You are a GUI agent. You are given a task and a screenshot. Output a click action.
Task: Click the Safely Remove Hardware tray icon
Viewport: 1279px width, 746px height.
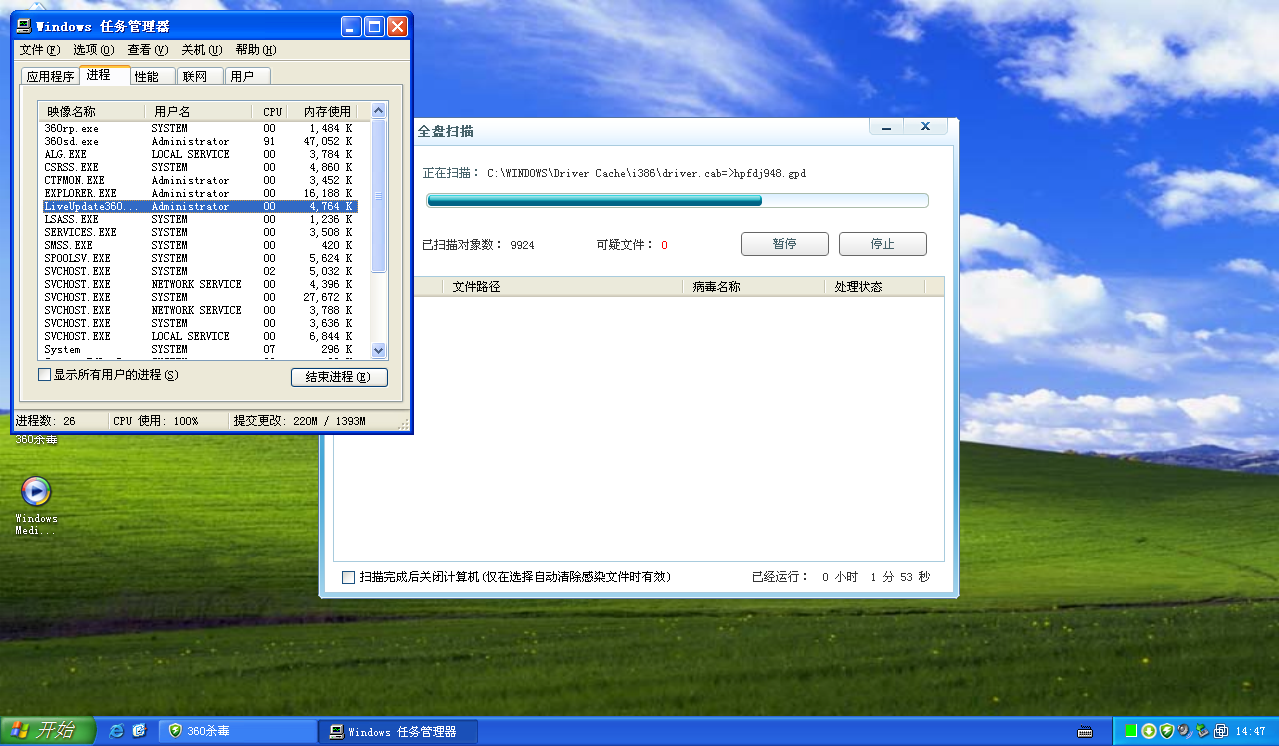click(1202, 731)
